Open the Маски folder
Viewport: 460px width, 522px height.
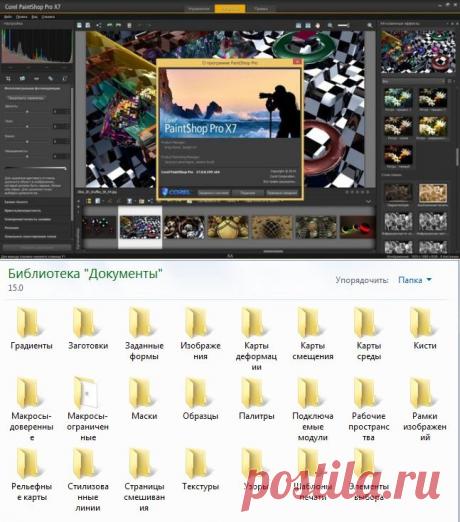pyautogui.click(x=144, y=399)
